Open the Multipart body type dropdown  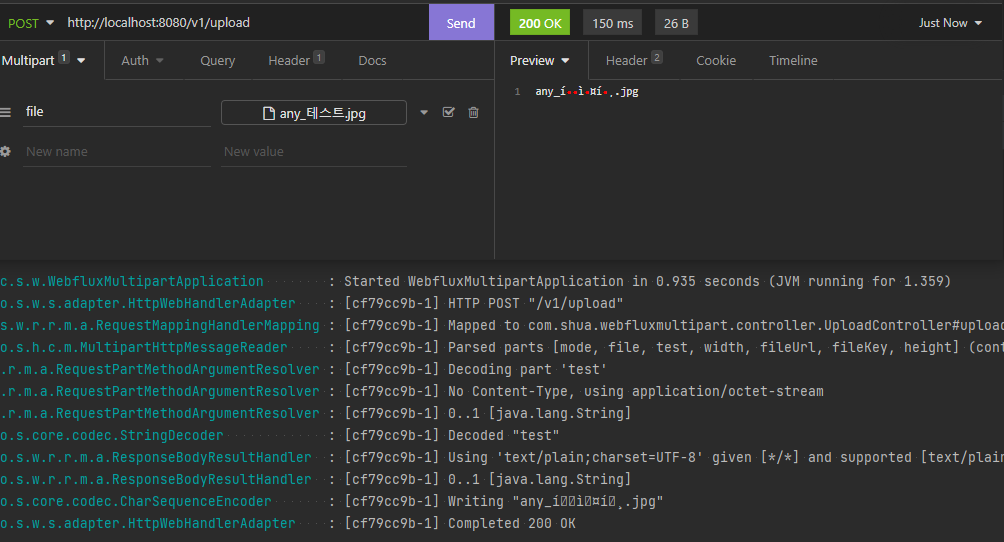point(43,60)
